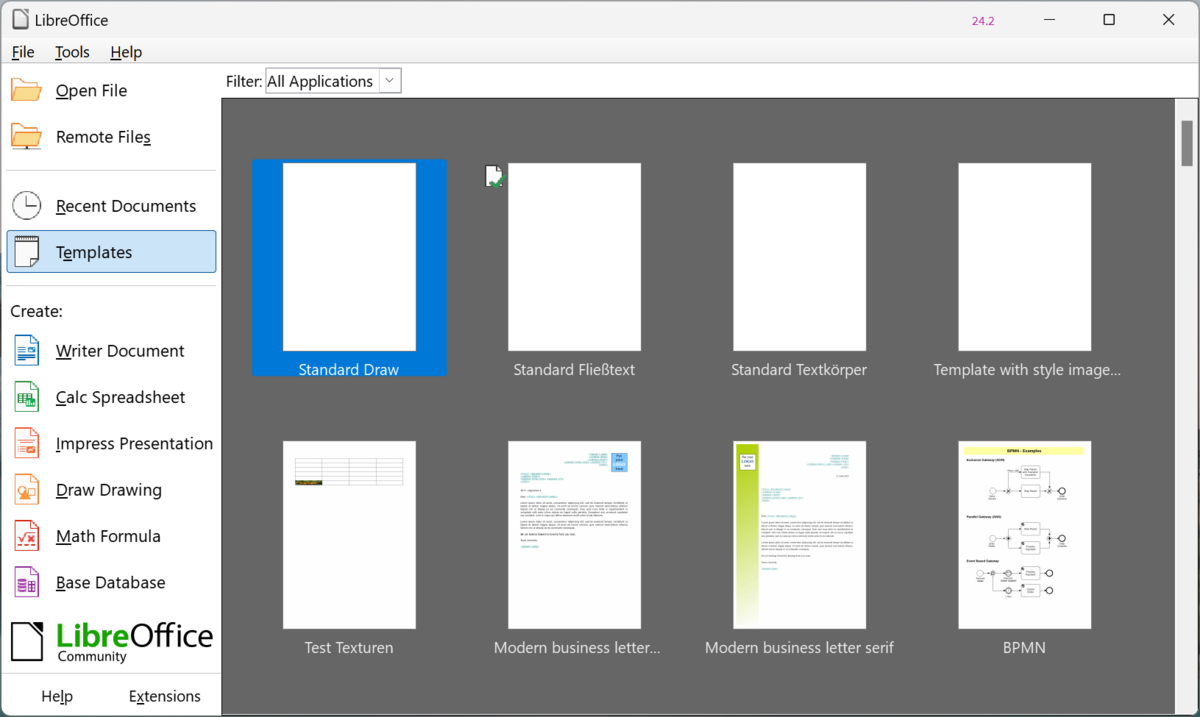Select the Template with style image thumbnail

(x=1025, y=257)
